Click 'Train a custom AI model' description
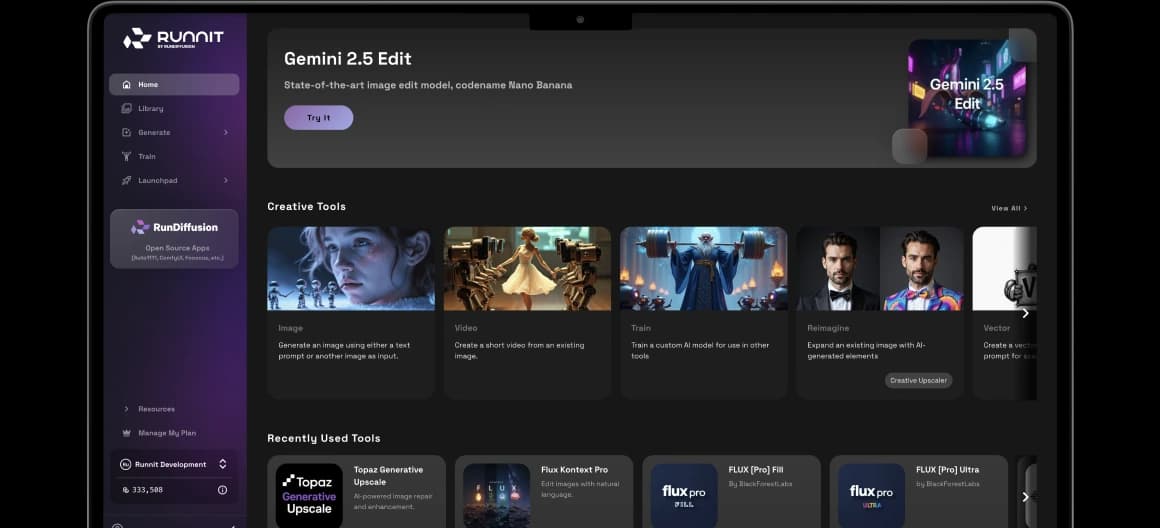The image size is (1160, 528). point(700,351)
